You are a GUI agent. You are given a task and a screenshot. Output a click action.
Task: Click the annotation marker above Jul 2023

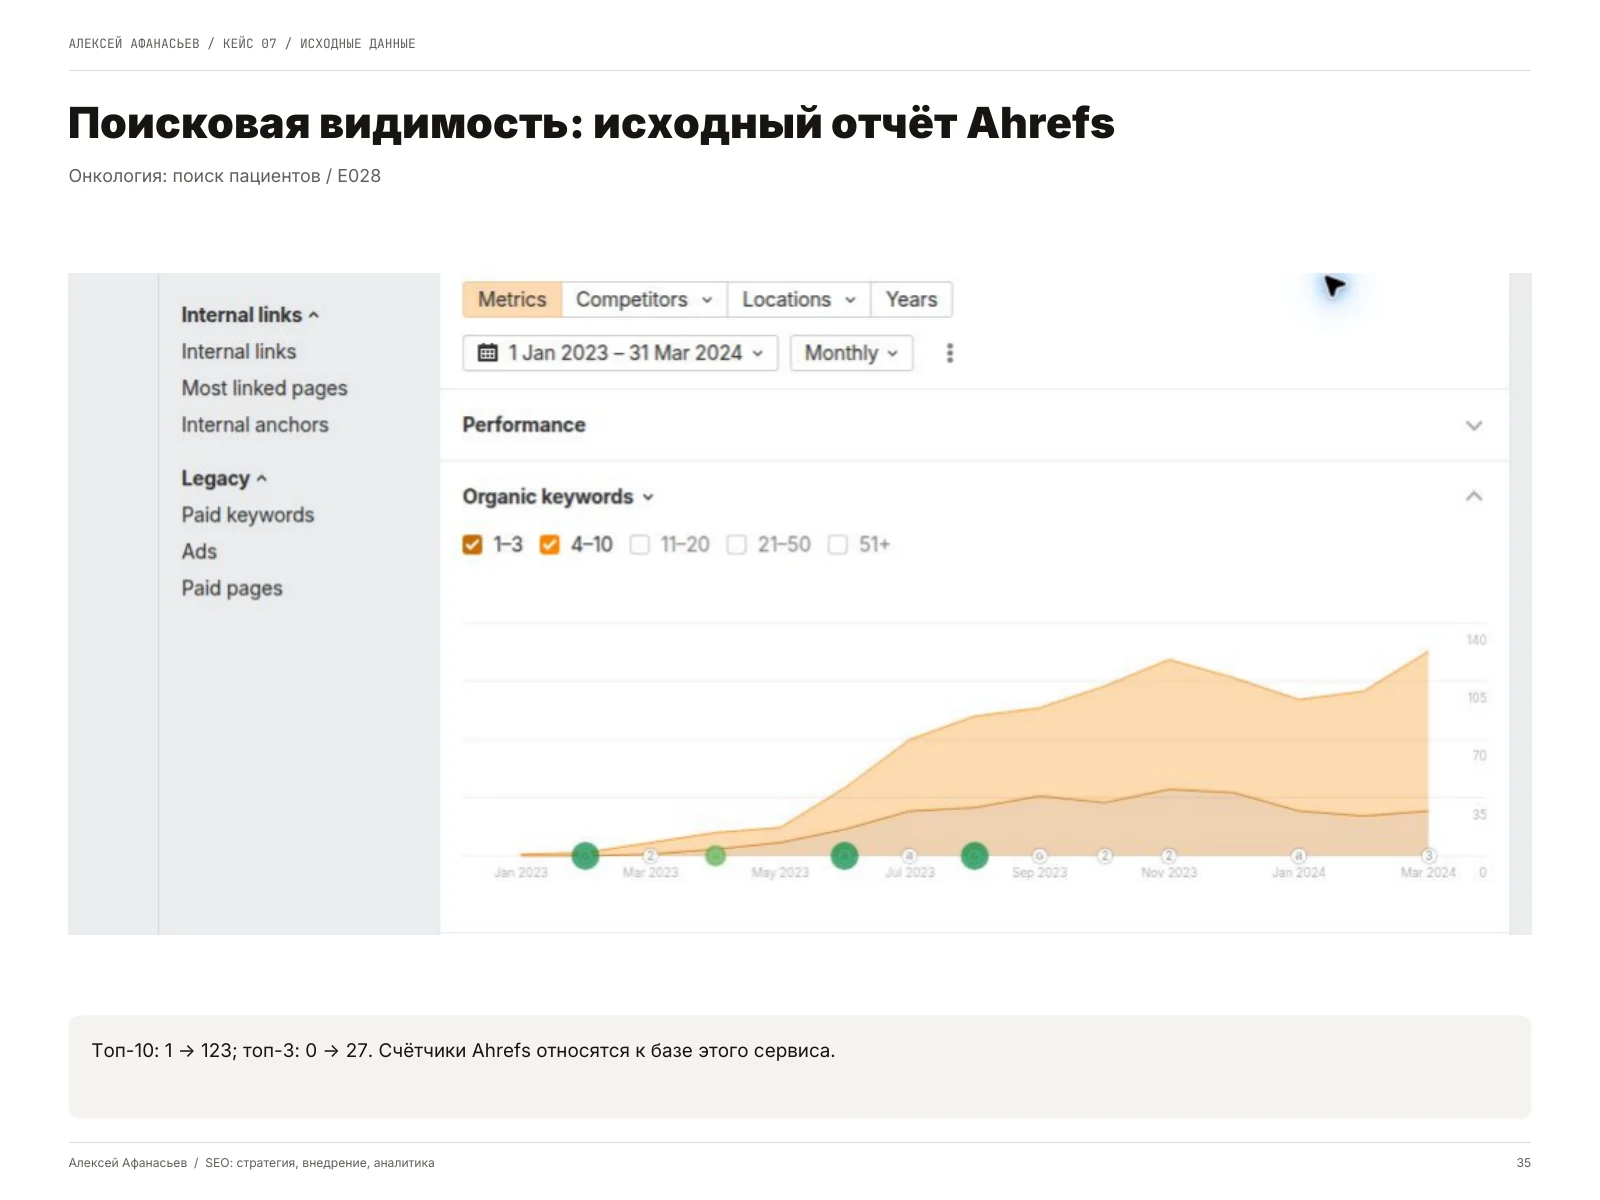pyautogui.click(x=909, y=856)
